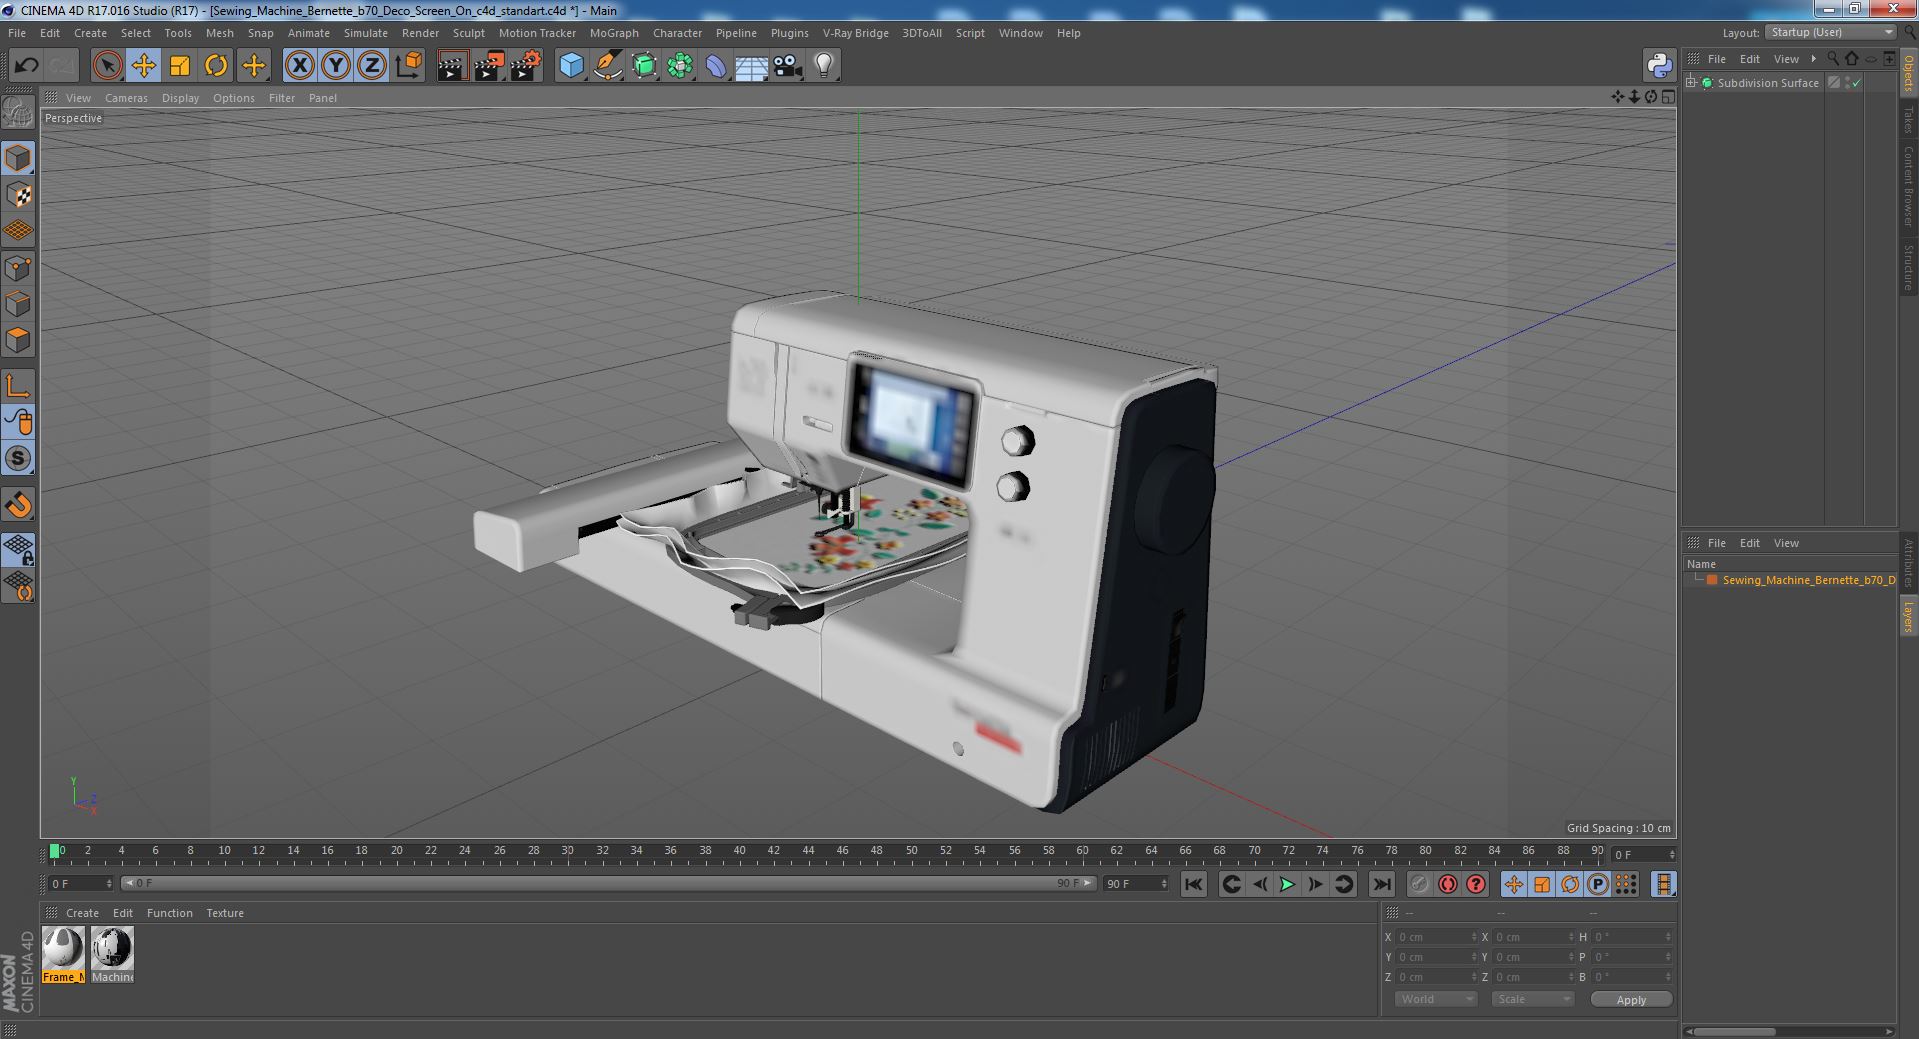1919x1039 pixels.
Task: Select the Live Selection tool
Action: [x=107, y=66]
